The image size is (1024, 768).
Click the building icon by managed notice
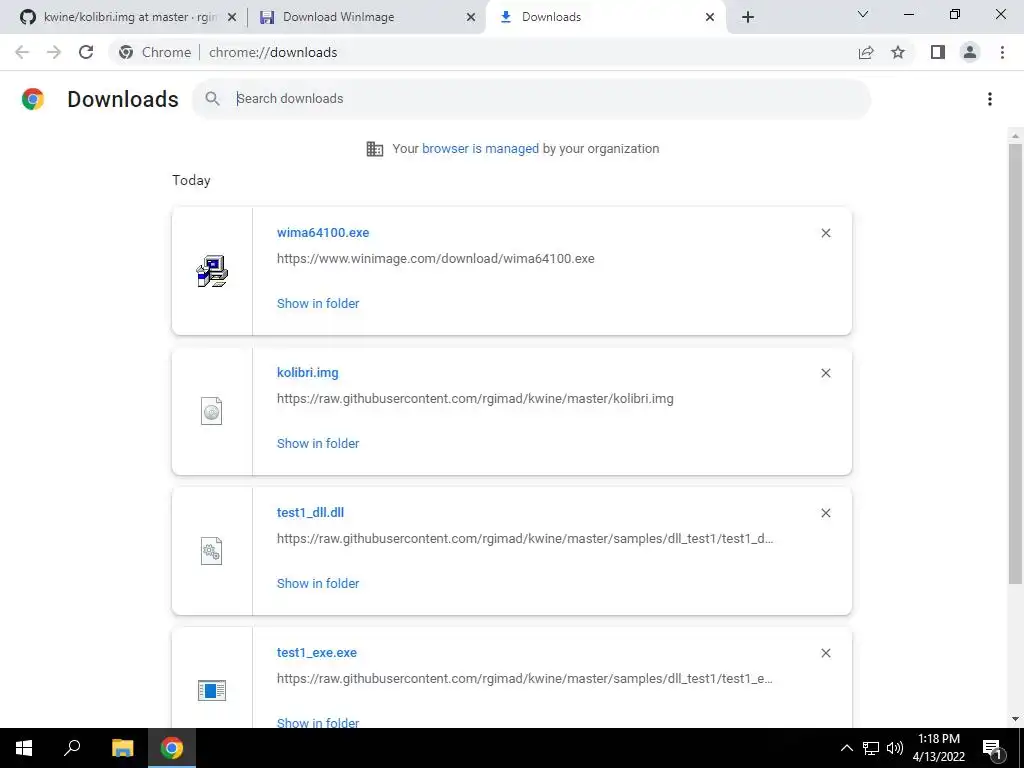click(x=375, y=149)
